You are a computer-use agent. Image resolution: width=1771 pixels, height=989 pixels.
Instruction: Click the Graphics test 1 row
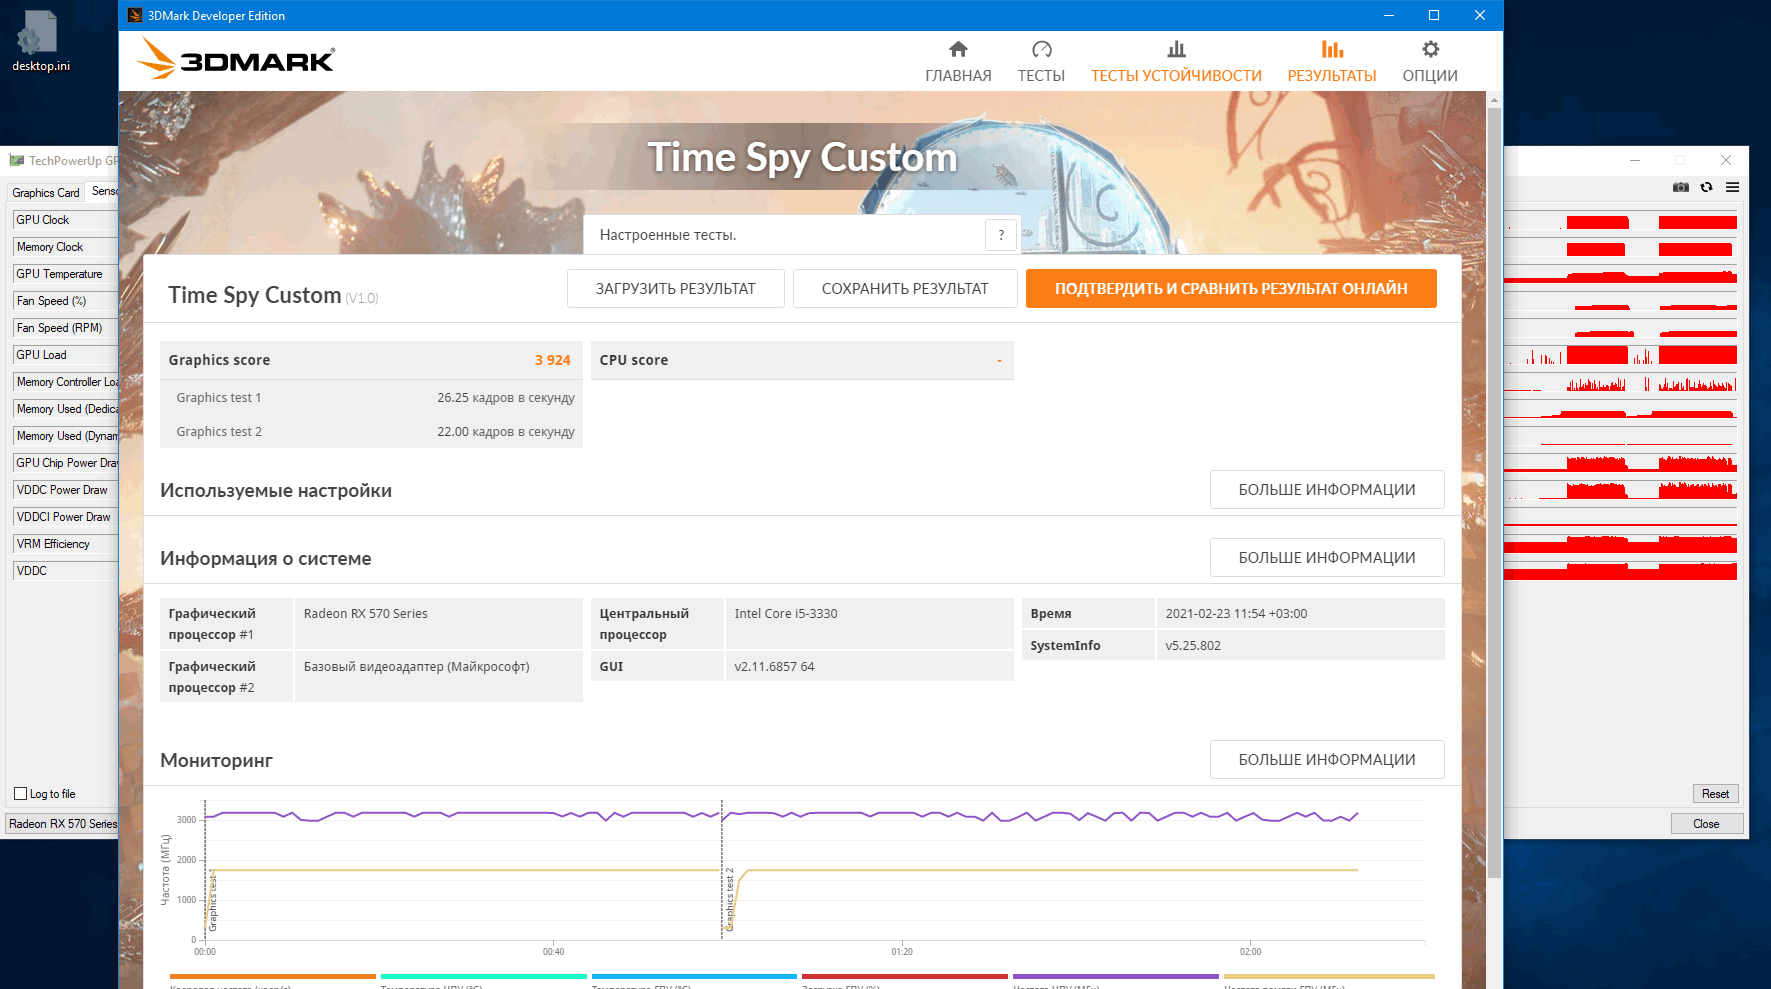tap(371, 397)
